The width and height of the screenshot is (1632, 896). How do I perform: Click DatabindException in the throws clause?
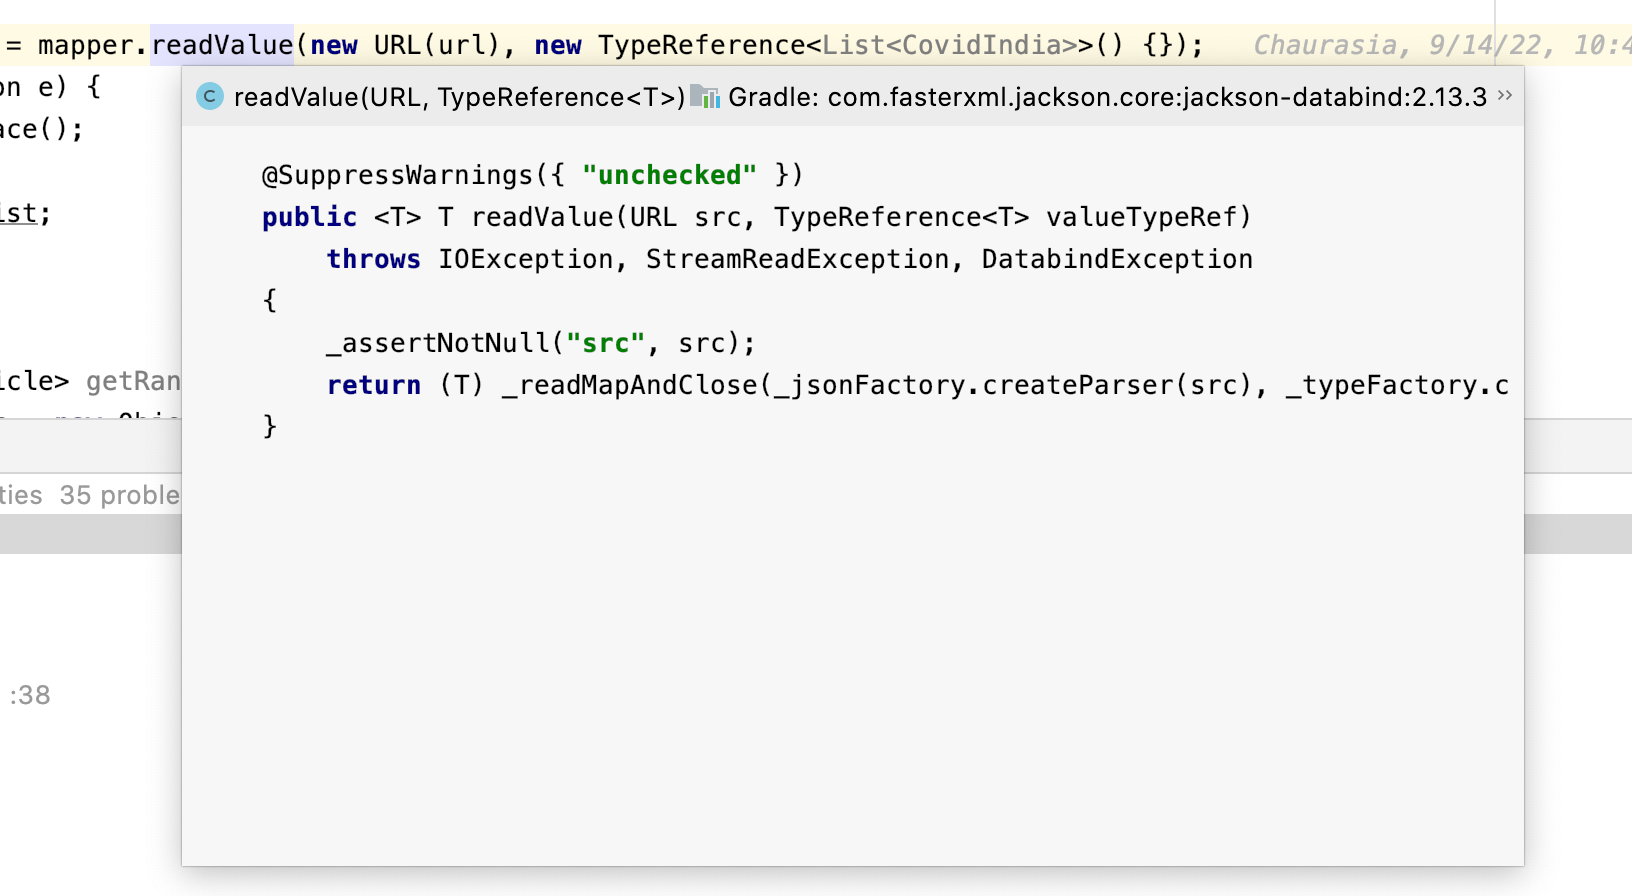(1116, 259)
